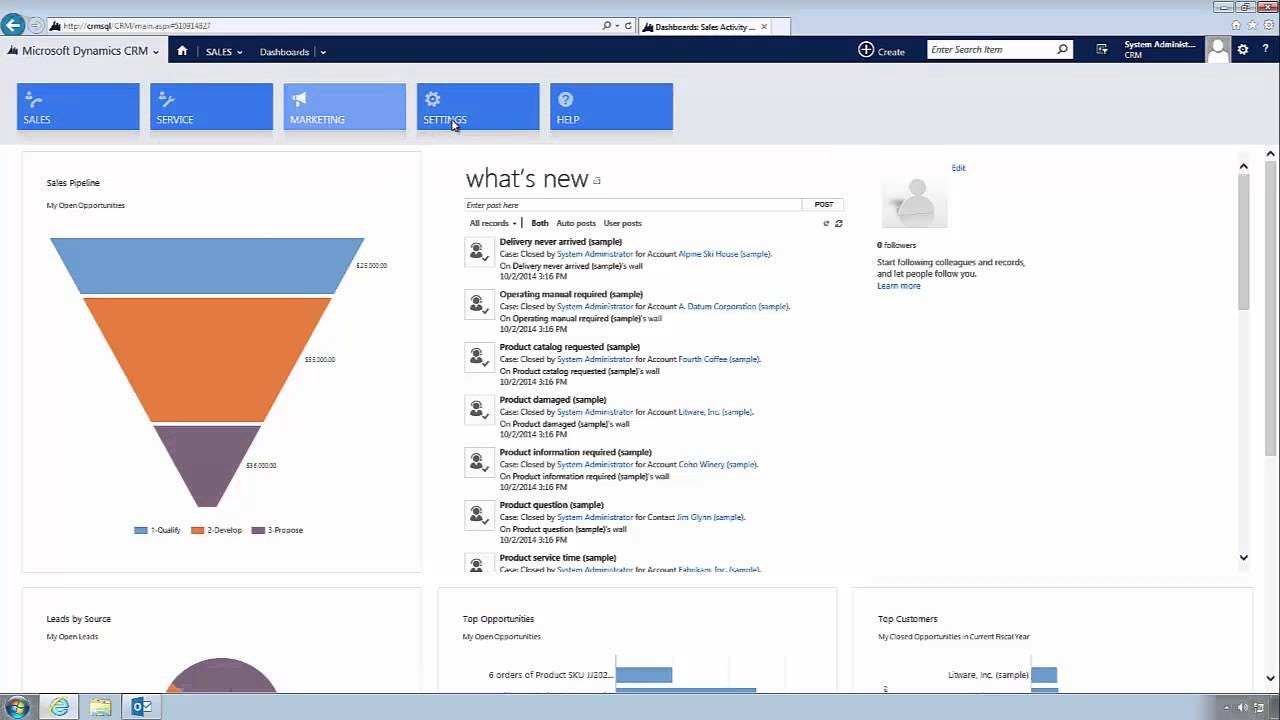Open the gear options icon in header

click(x=1243, y=49)
